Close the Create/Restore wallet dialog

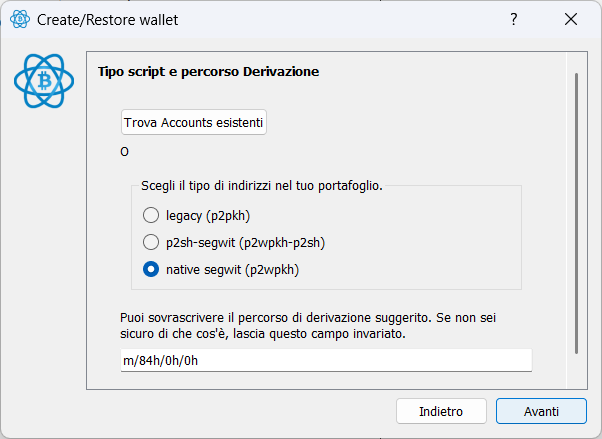click(571, 19)
